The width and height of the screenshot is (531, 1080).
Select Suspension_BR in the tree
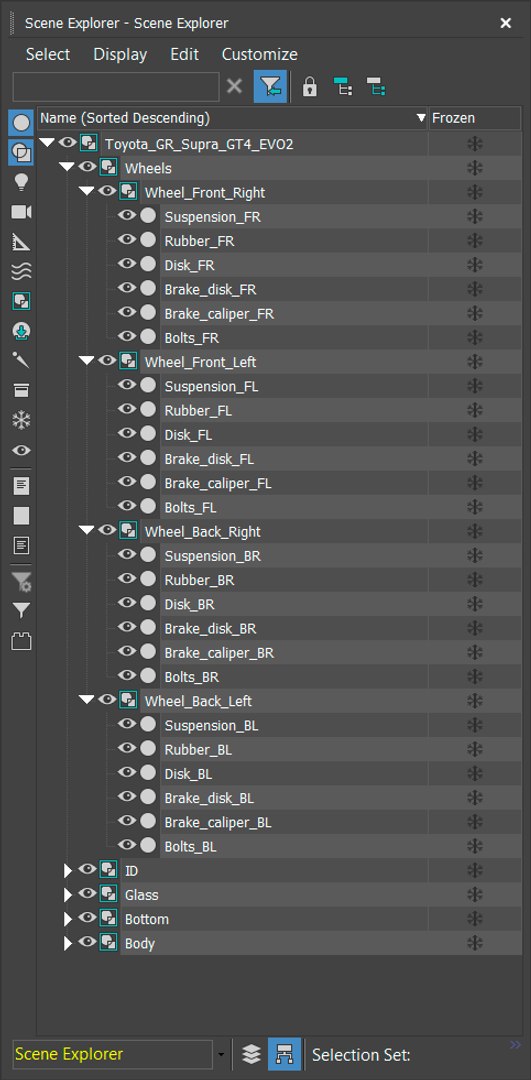pyautogui.click(x=213, y=556)
